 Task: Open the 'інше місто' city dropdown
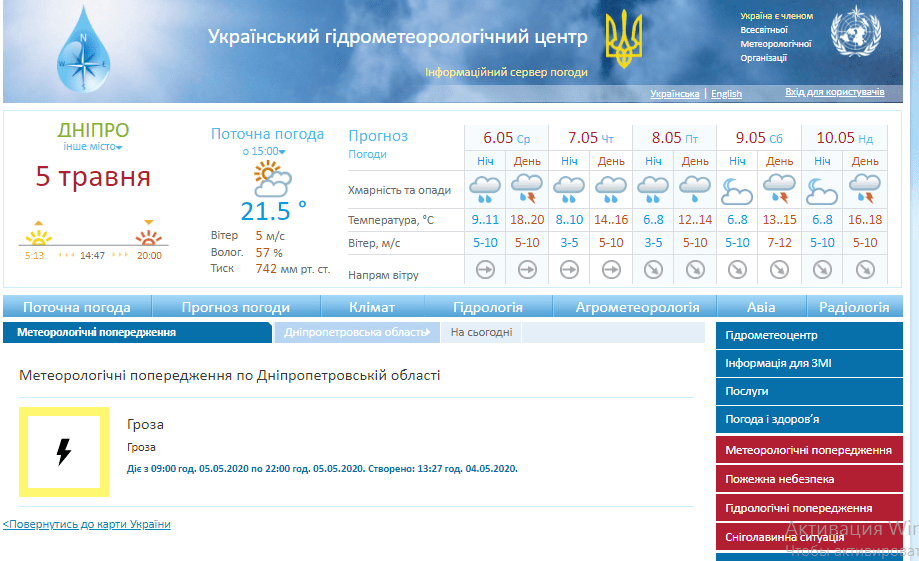93,147
